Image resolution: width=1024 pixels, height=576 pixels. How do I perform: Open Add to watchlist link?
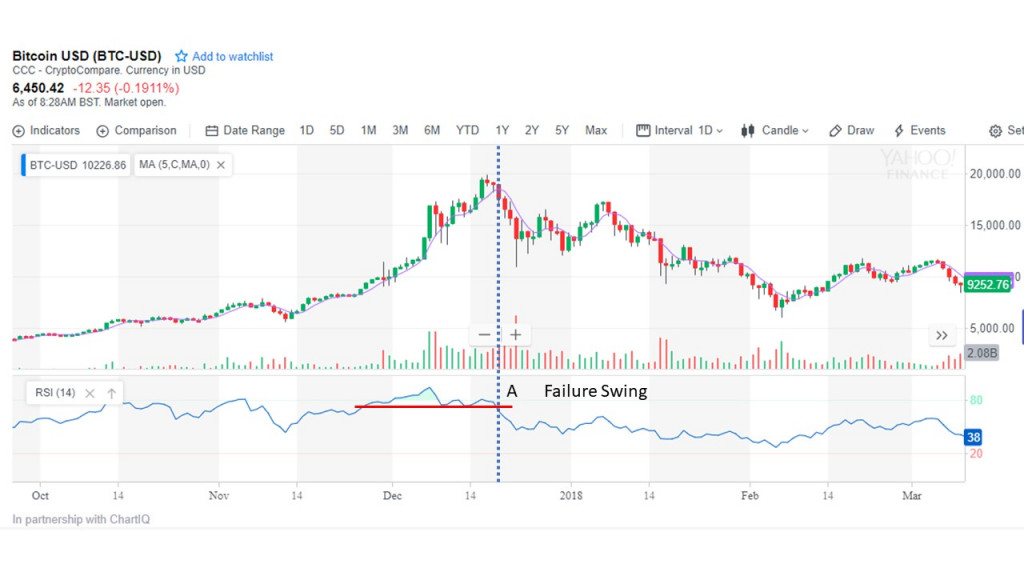point(232,57)
